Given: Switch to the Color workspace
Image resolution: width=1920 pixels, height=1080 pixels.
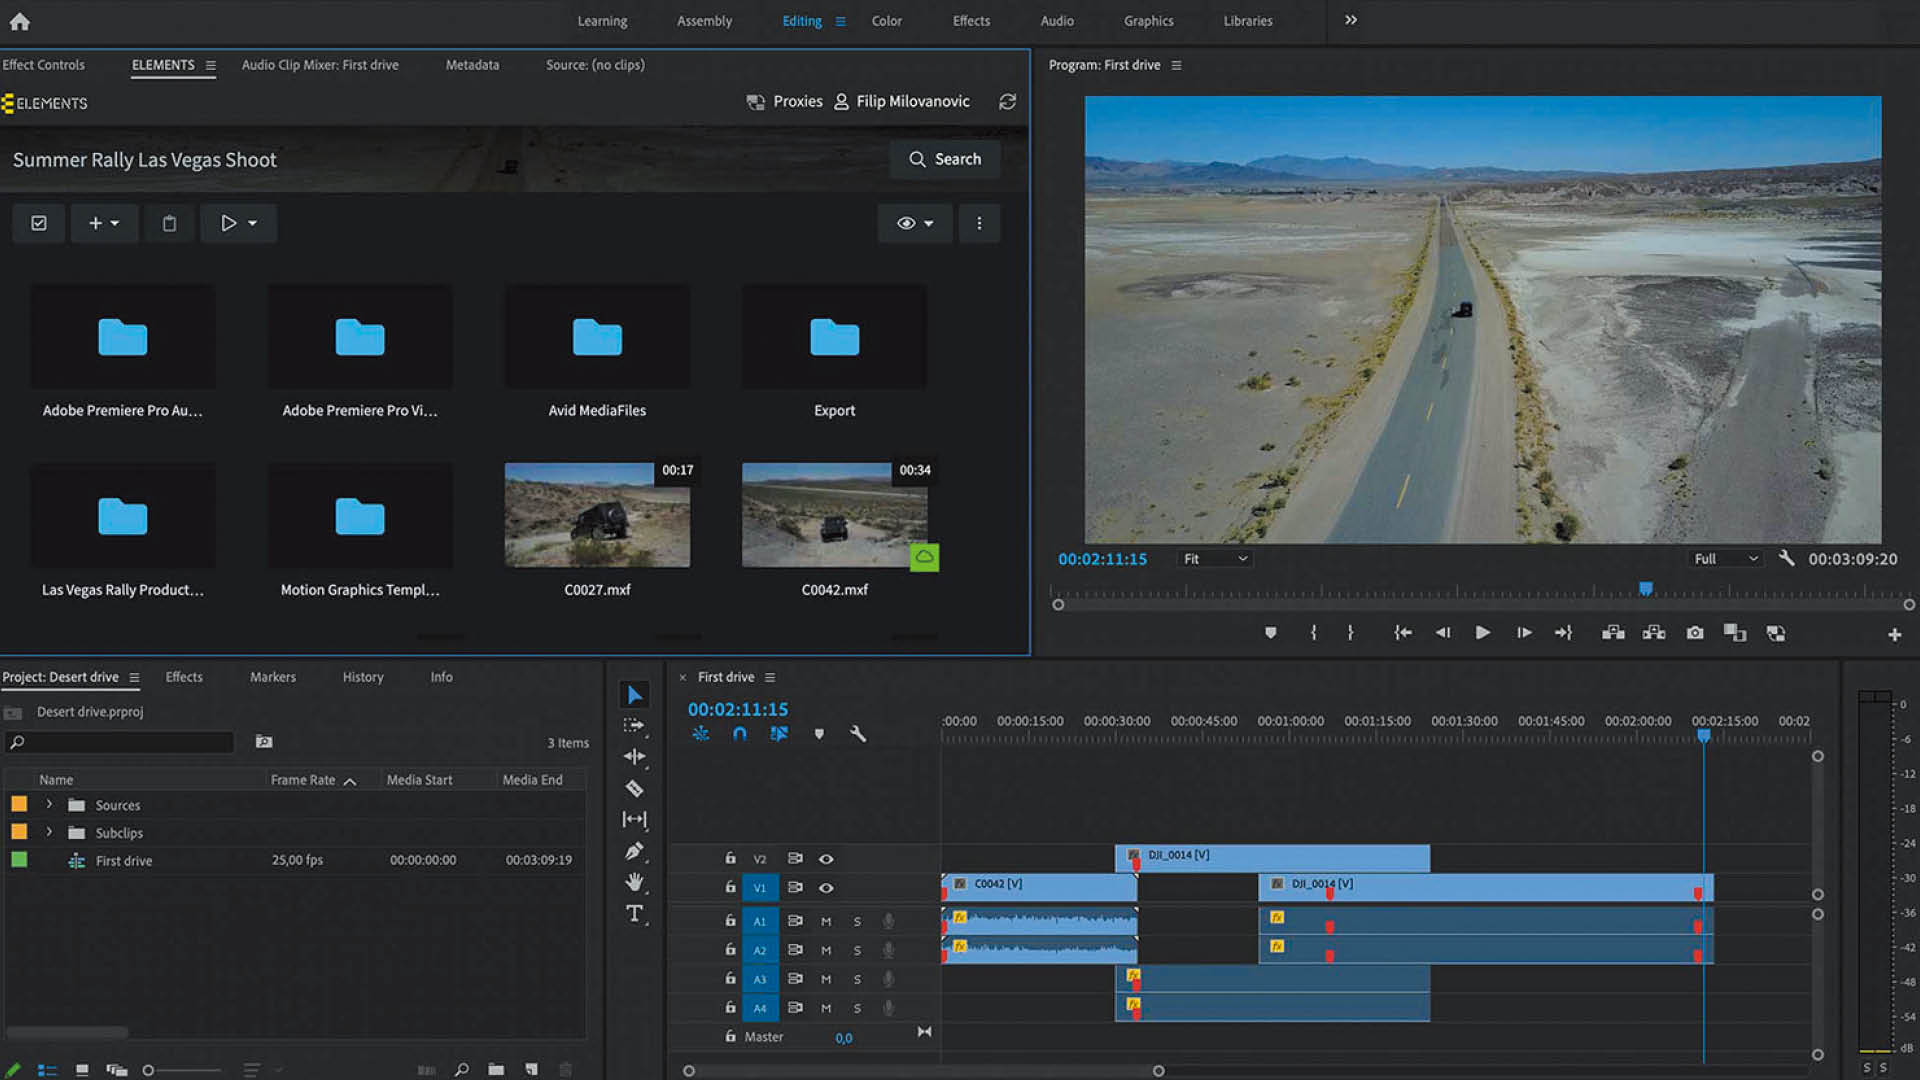Looking at the screenshot, I should coord(886,21).
